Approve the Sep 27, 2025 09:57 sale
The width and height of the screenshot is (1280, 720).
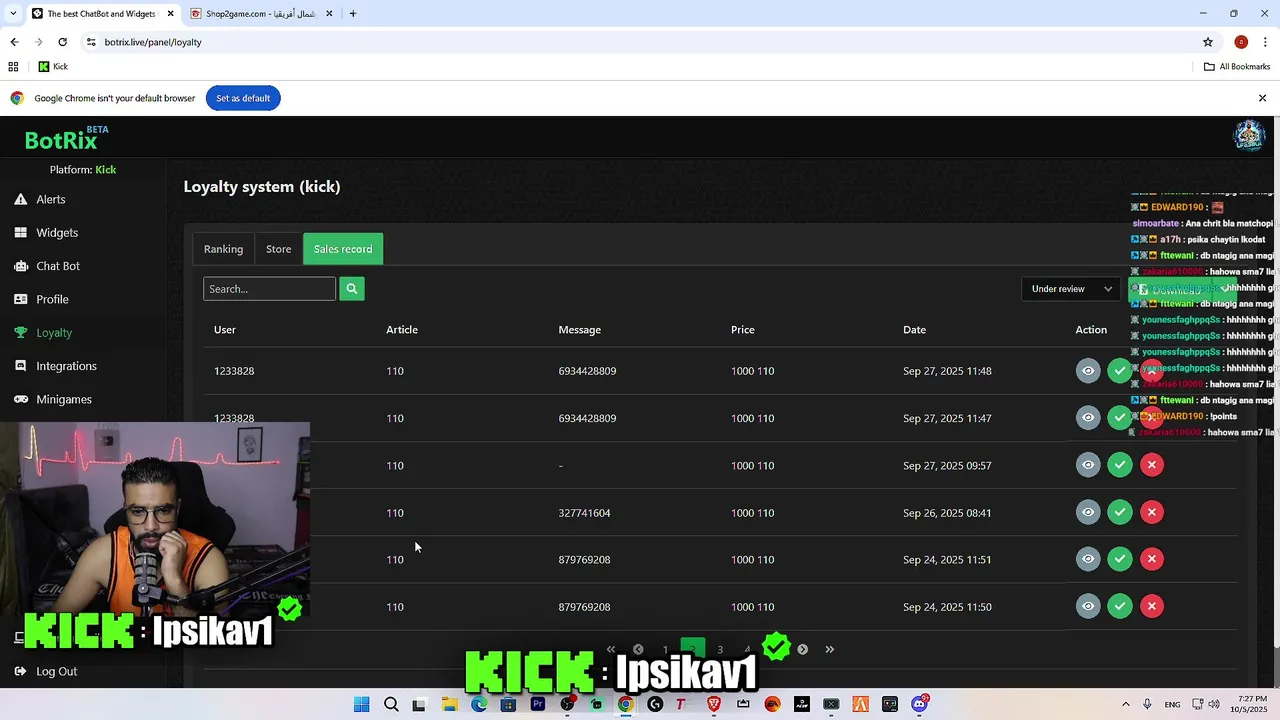[1120, 465]
